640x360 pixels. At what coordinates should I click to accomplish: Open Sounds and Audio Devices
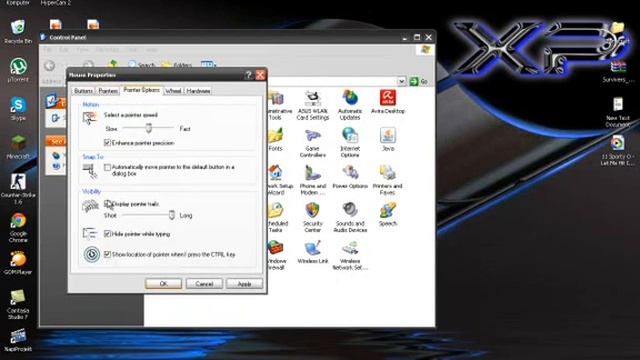coord(350,218)
